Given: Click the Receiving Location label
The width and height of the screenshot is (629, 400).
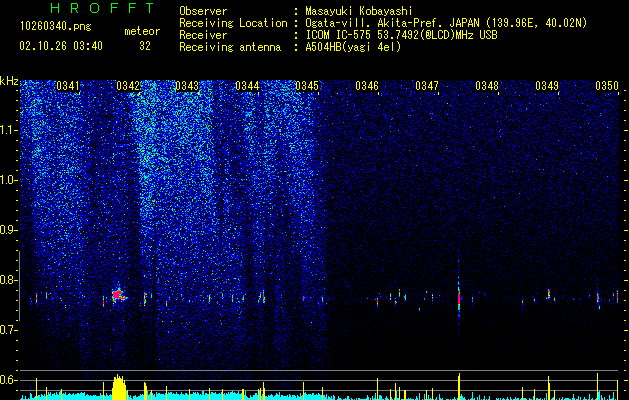Looking at the screenshot, I should point(233,23).
